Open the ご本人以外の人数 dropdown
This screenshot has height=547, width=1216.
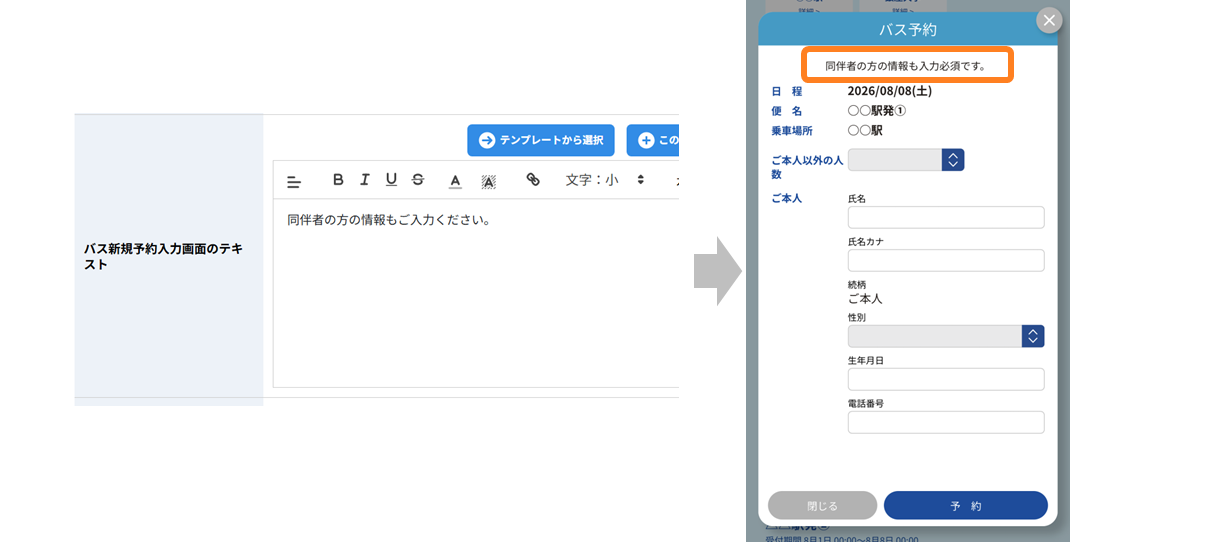[906, 160]
